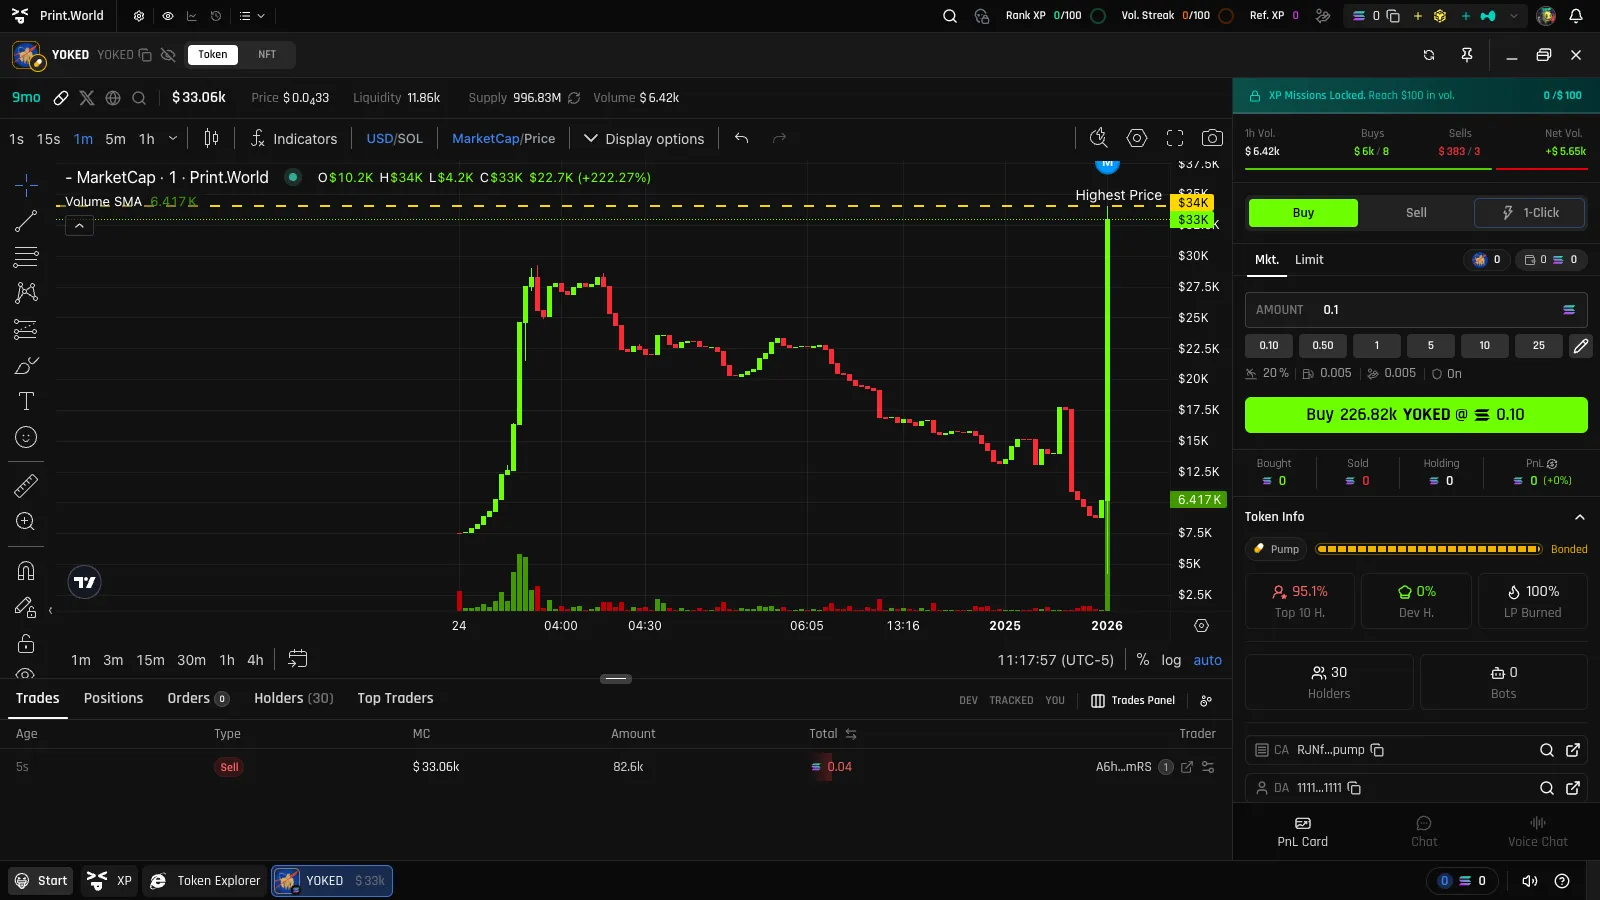Select the crosshair cursor tool

[26, 184]
